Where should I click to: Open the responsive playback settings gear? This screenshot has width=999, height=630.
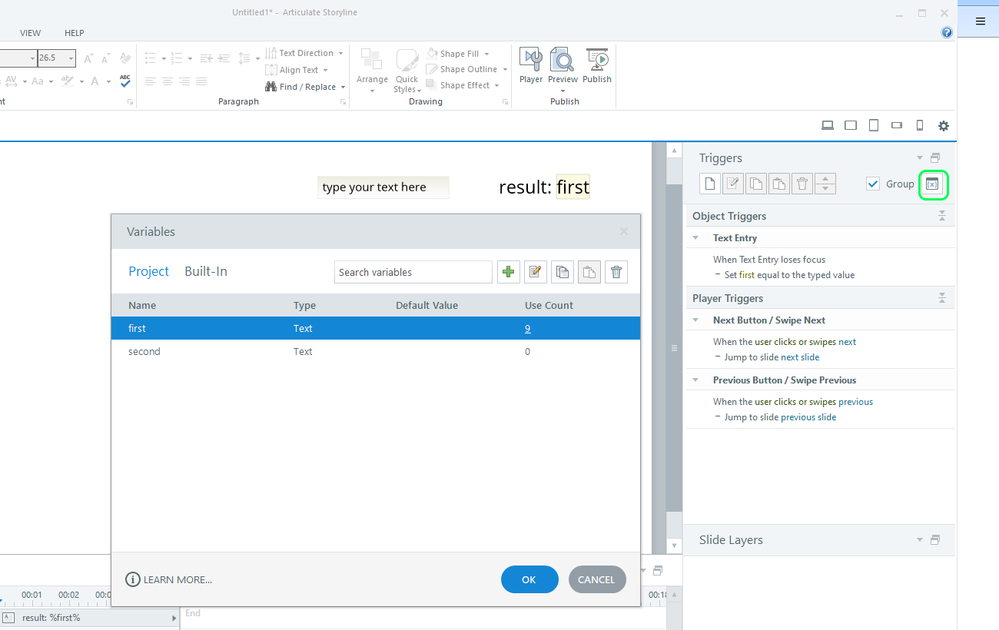click(x=943, y=126)
